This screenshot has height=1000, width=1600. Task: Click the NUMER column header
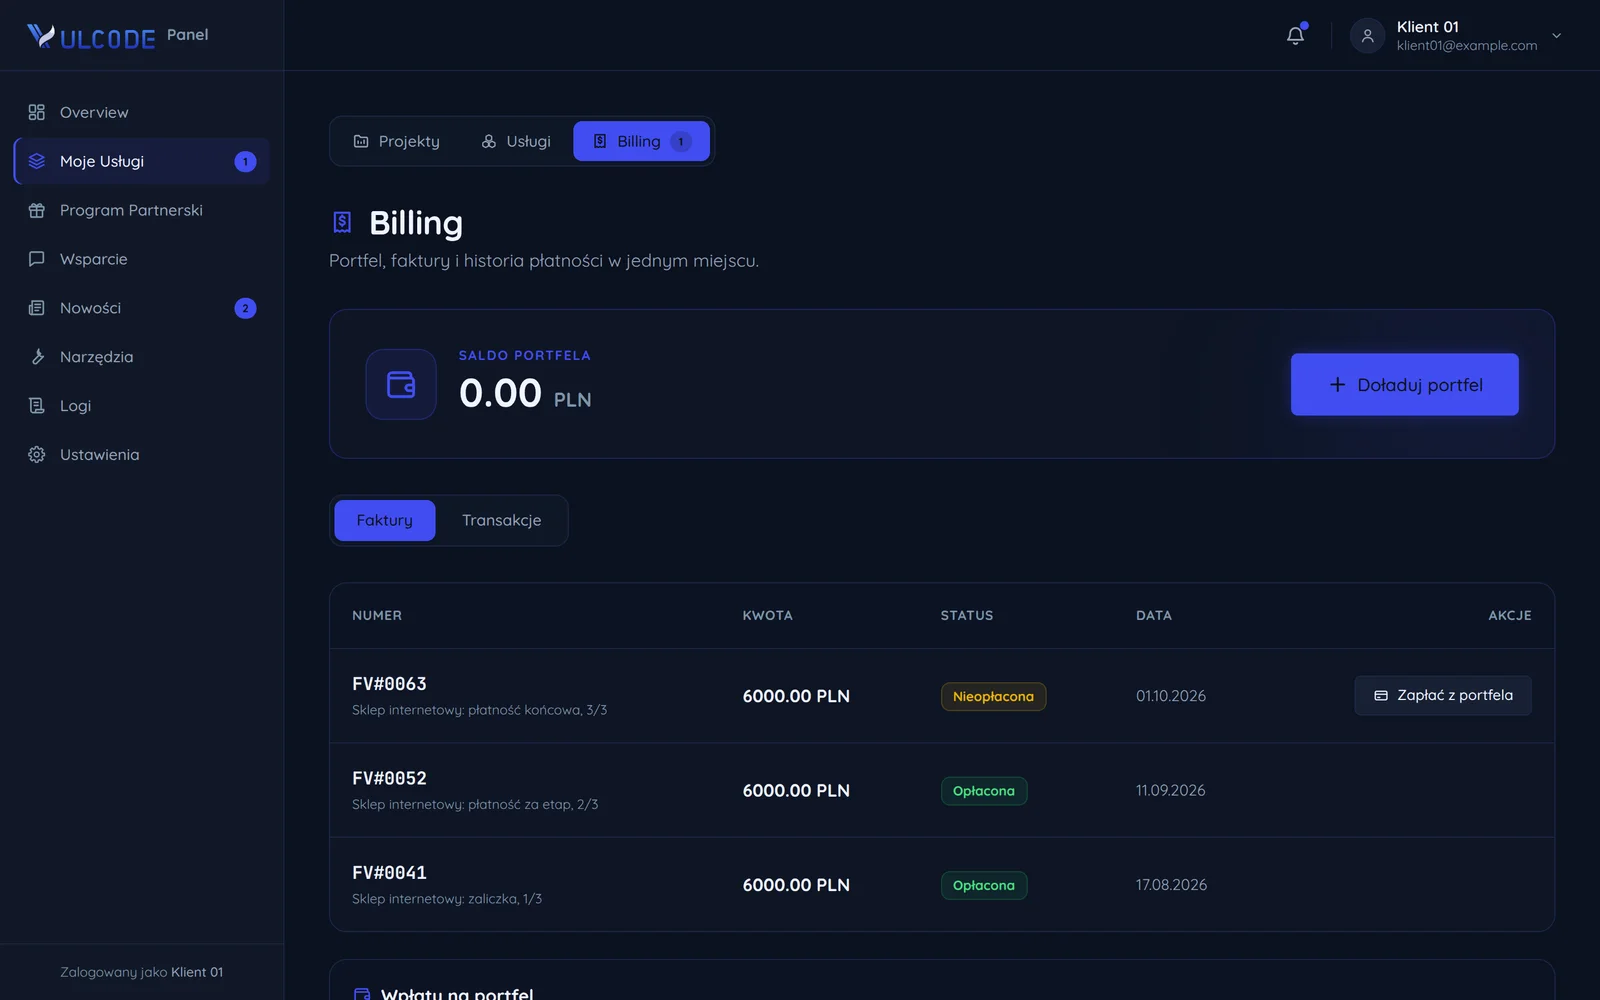(377, 616)
